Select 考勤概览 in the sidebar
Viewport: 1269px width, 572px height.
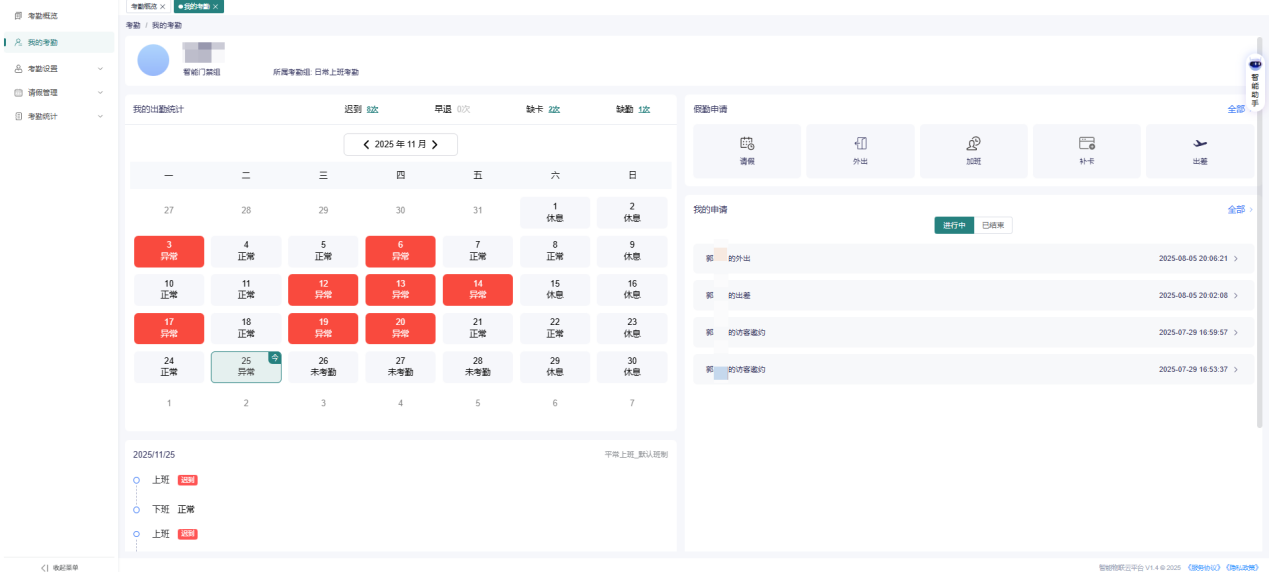click(58, 16)
